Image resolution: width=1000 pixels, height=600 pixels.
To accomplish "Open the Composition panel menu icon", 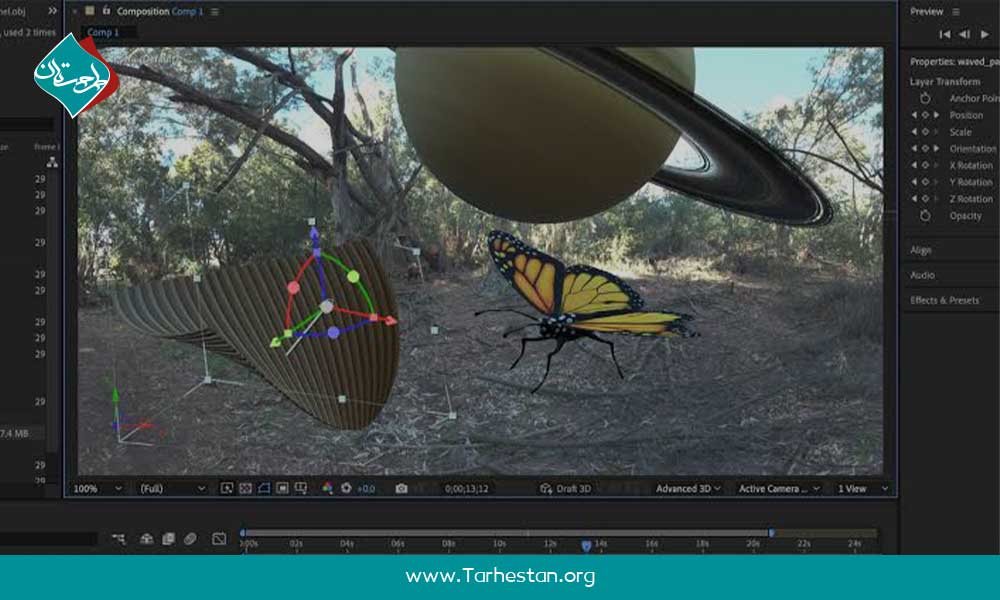I will click(215, 11).
